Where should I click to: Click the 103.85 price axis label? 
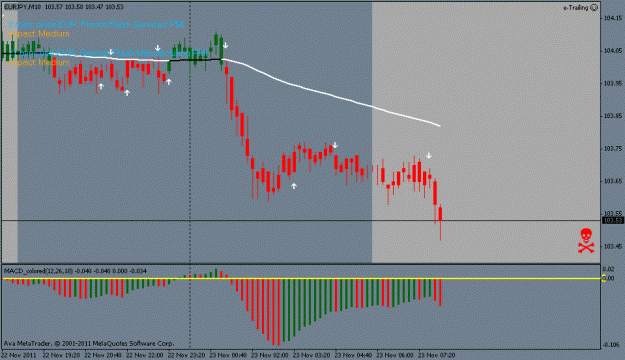613,116
